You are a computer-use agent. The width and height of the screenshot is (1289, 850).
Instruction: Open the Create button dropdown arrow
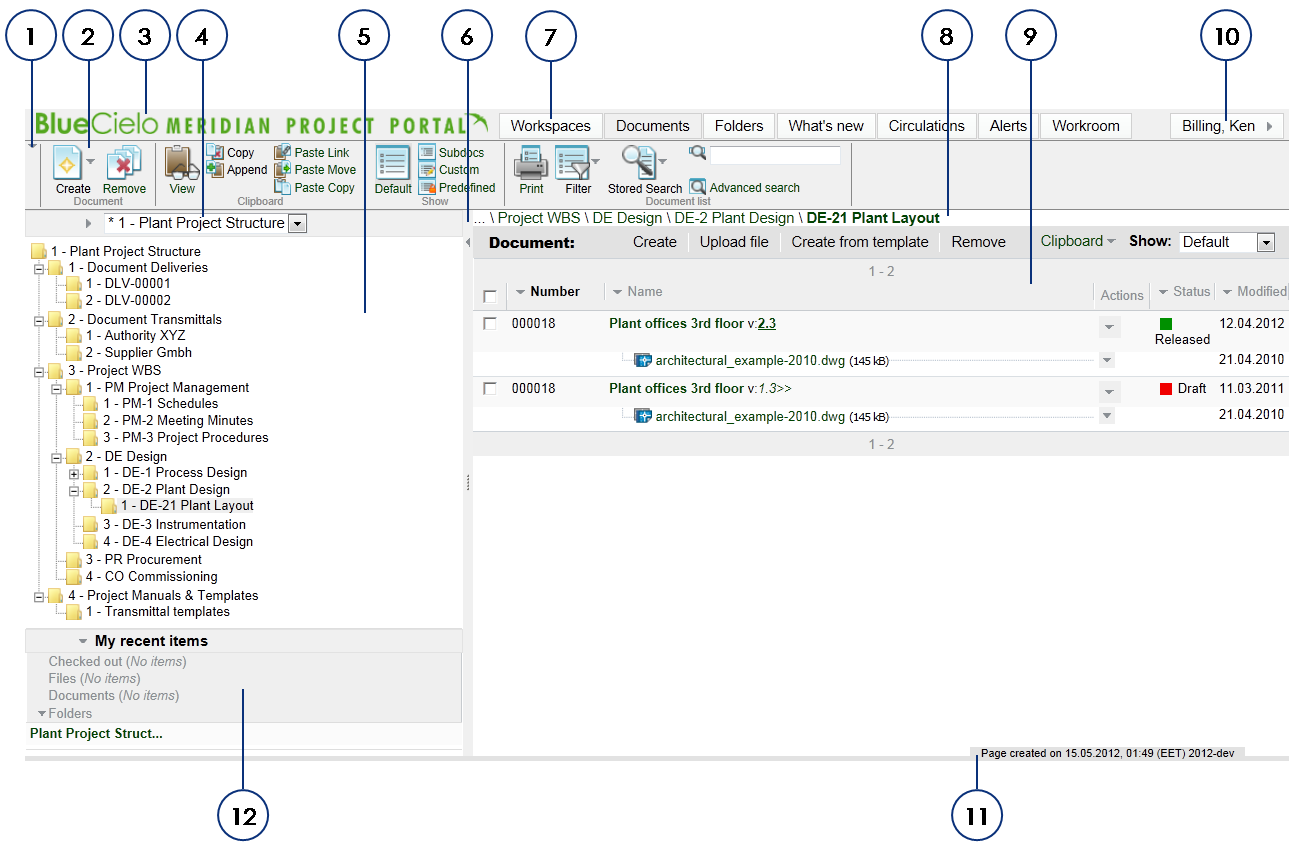[x=89, y=161]
